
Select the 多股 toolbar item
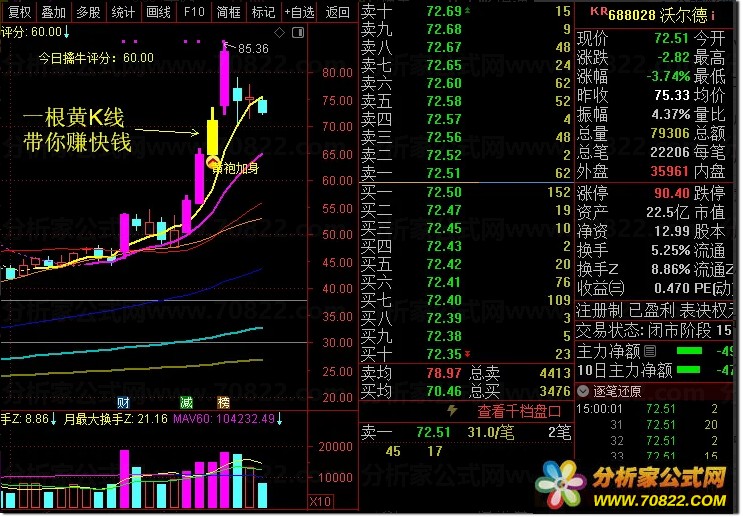[x=89, y=12]
